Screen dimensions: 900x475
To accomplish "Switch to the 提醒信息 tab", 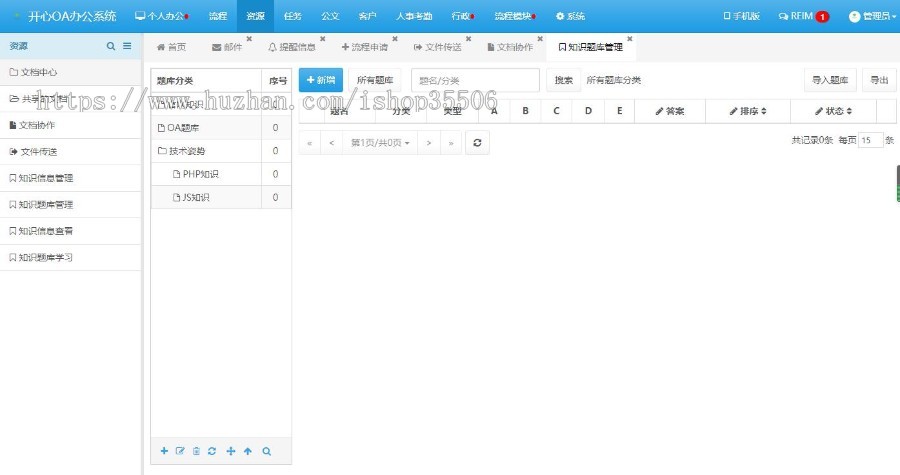I will tap(292, 47).
